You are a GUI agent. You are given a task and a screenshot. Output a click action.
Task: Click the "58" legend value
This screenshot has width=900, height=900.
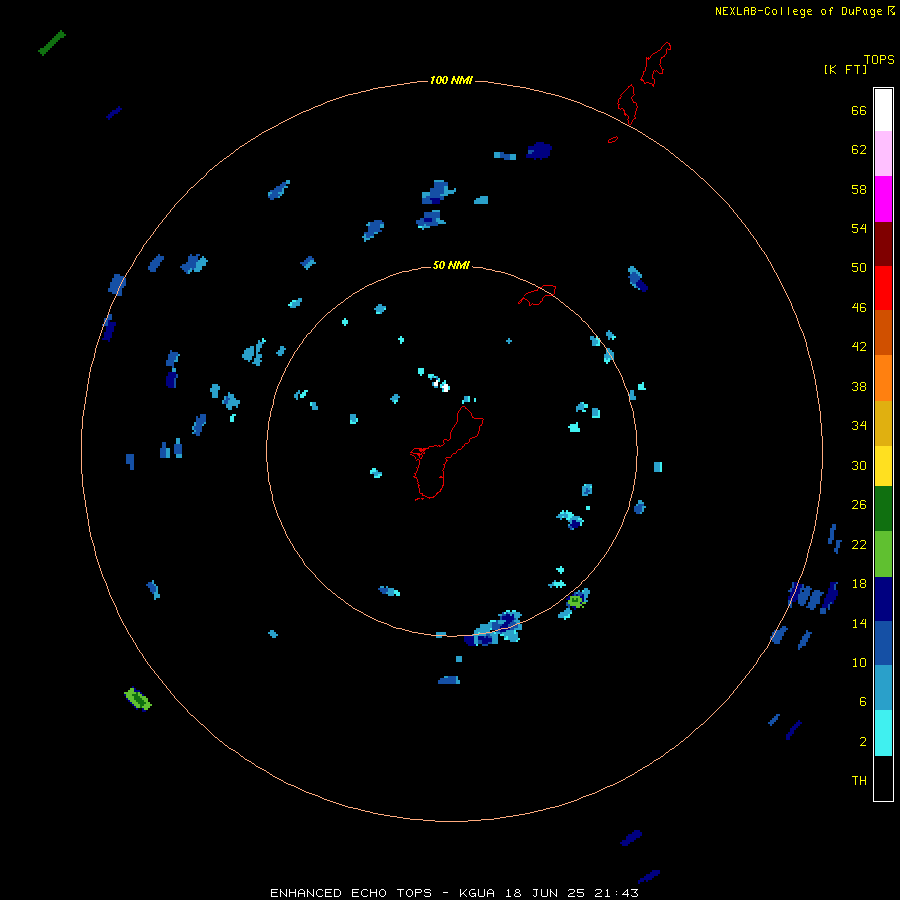[x=859, y=189]
